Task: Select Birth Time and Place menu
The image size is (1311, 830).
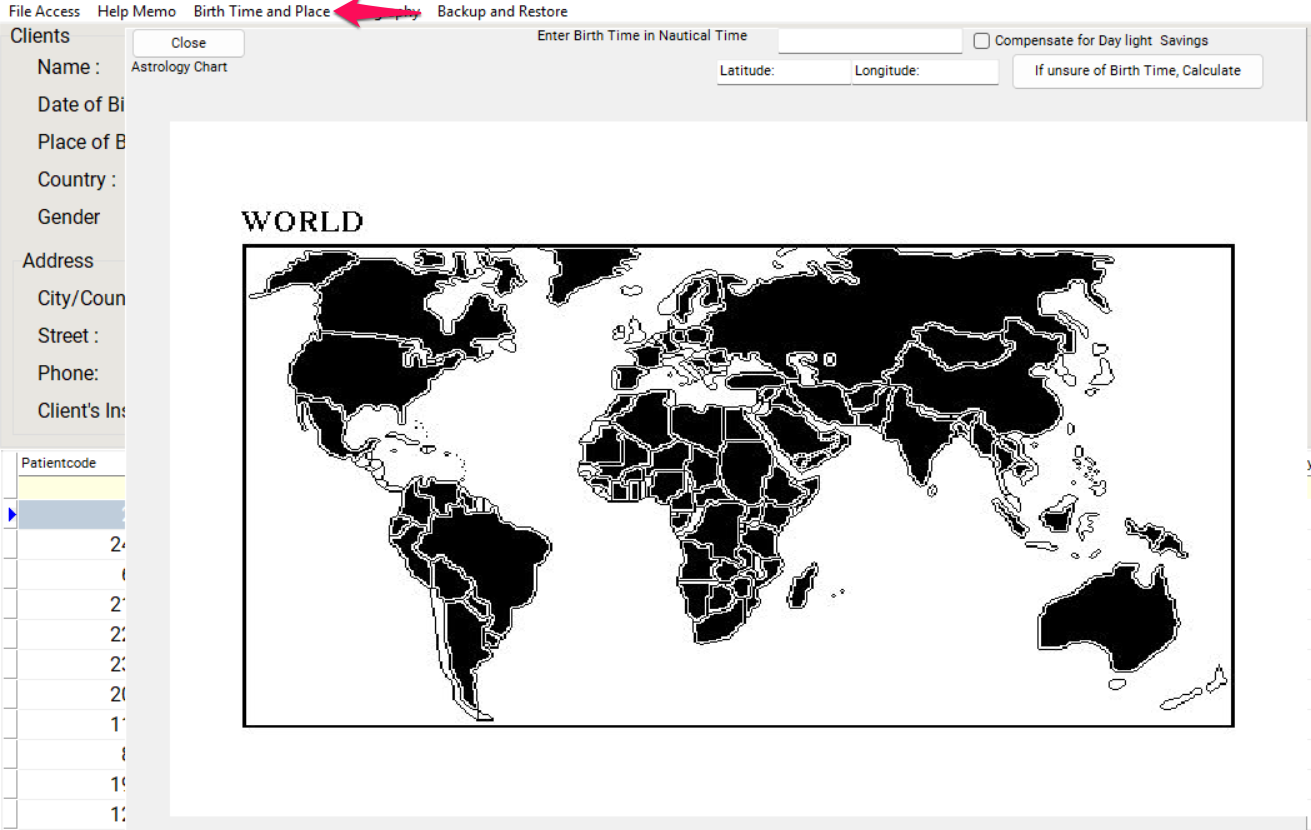Action: (261, 12)
